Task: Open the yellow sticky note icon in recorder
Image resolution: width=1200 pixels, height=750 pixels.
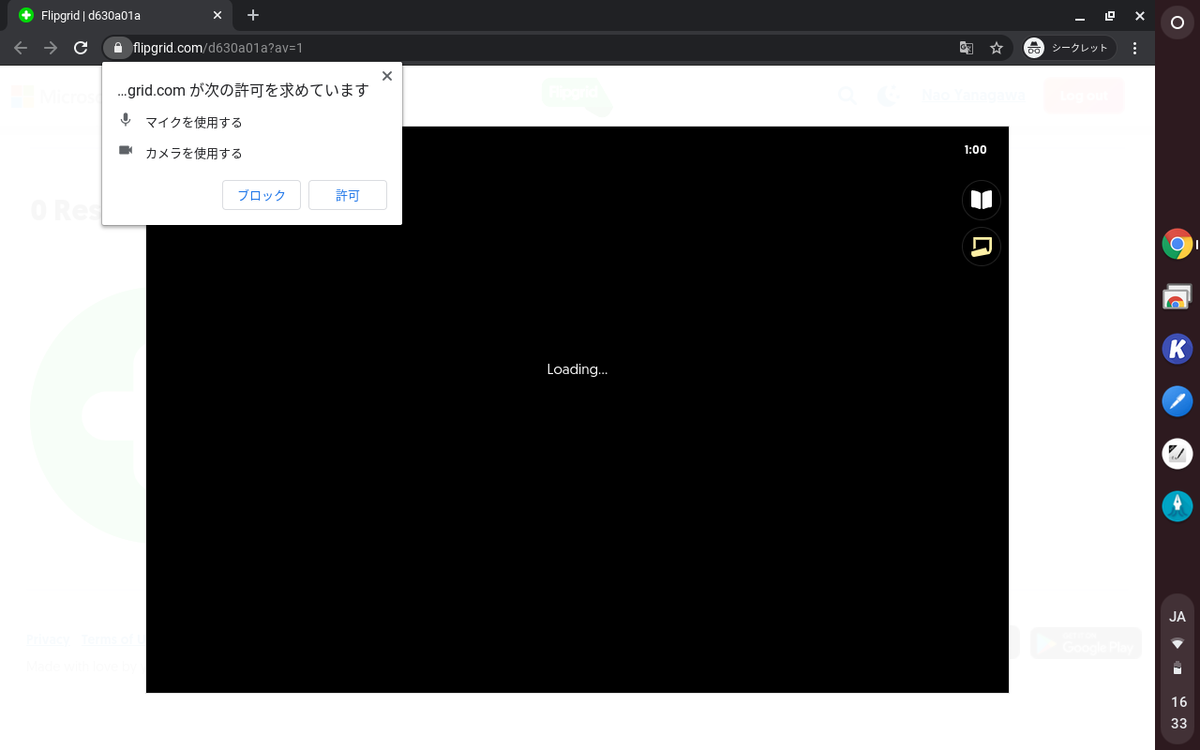Action: coord(981,246)
